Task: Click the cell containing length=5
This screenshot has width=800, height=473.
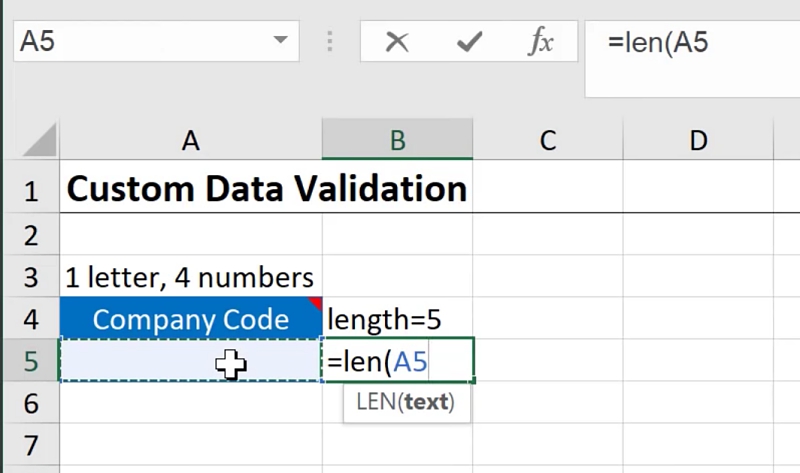Action: (397, 320)
